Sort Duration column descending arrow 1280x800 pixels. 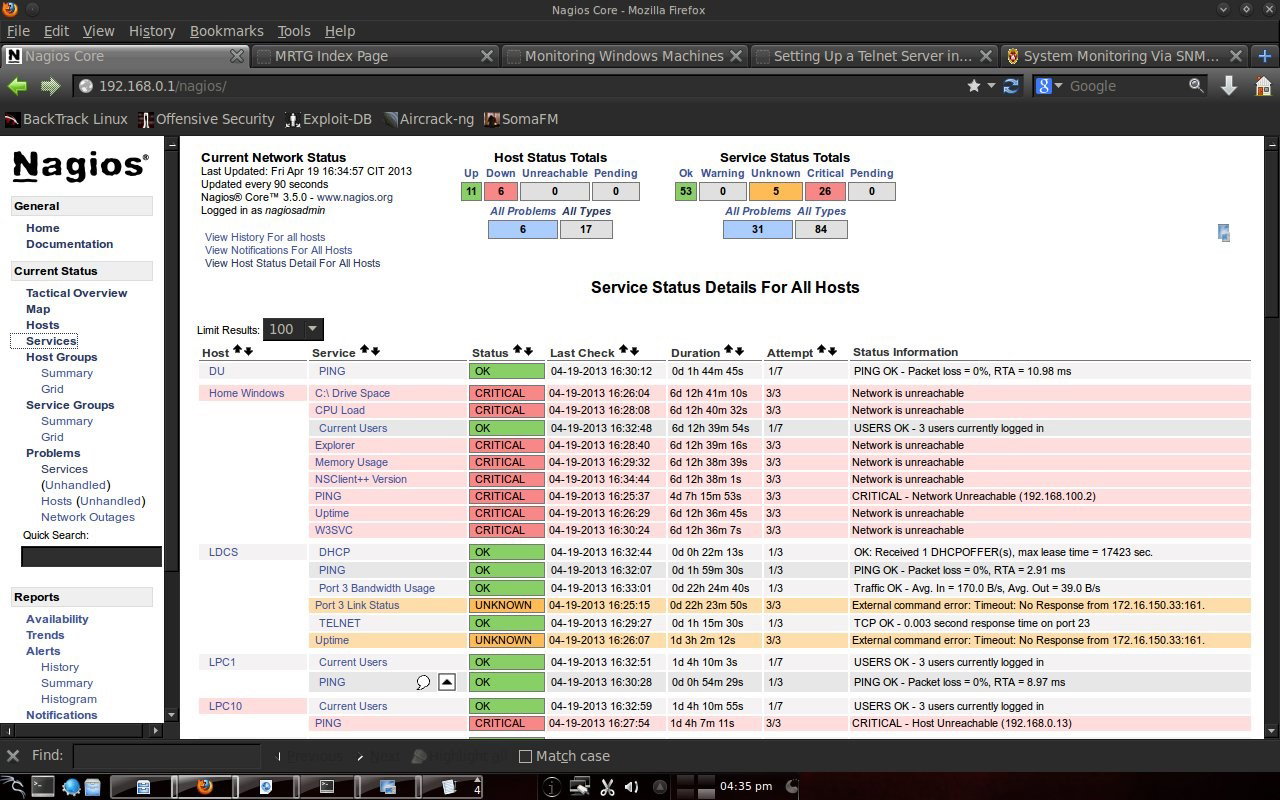(x=740, y=351)
